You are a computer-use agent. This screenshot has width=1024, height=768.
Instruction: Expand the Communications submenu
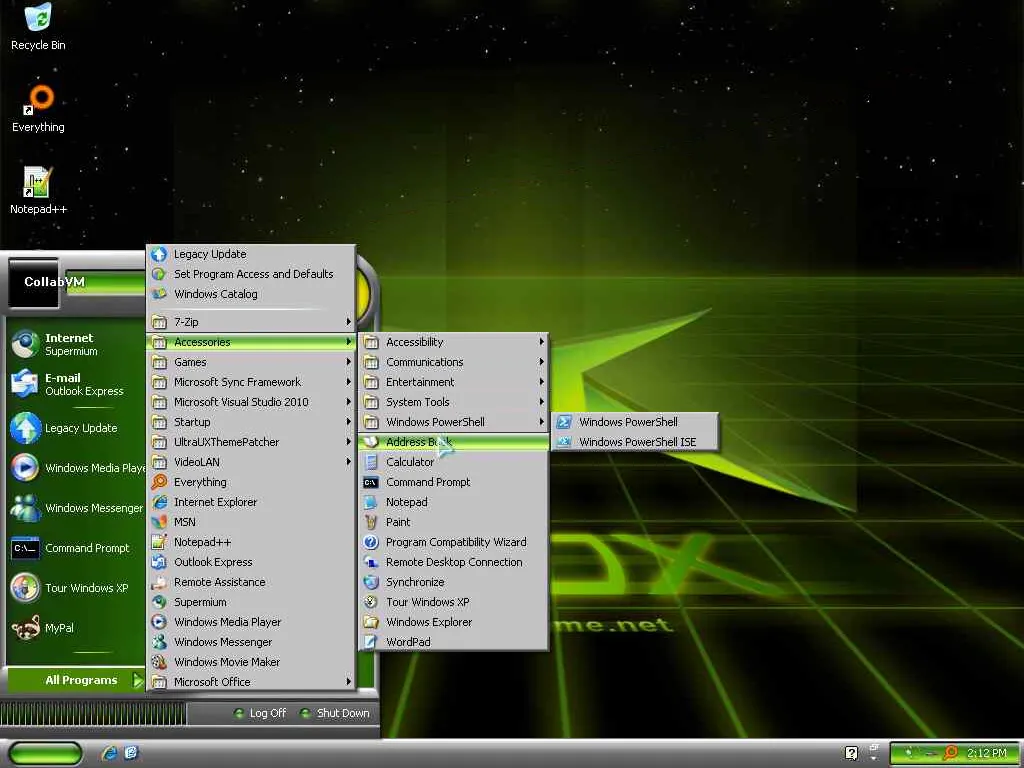pyautogui.click(x=454, y=362)
